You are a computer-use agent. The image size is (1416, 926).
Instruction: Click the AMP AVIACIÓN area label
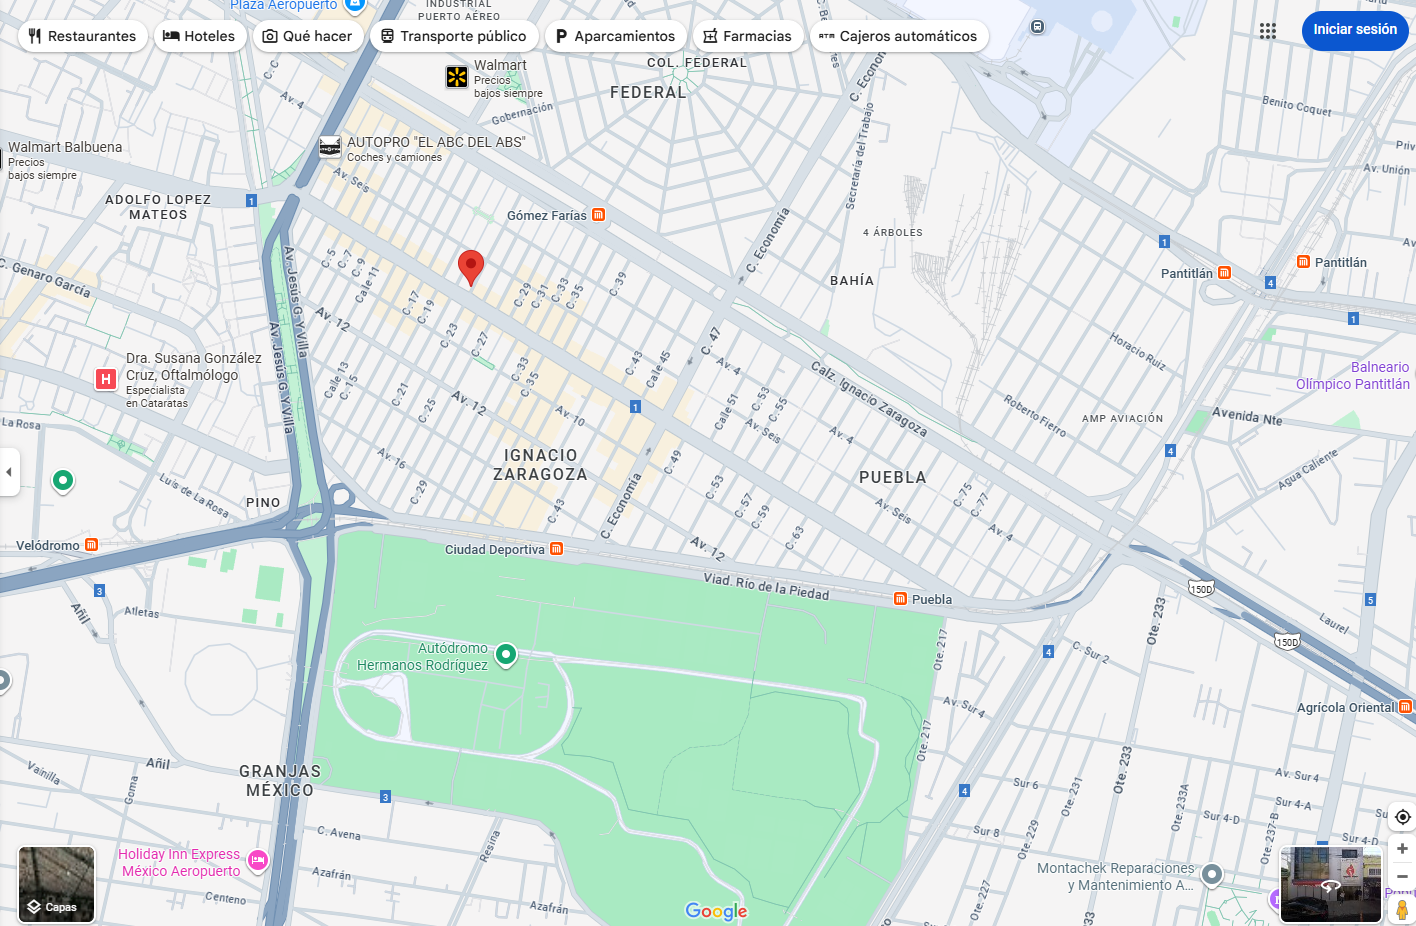1123,419
